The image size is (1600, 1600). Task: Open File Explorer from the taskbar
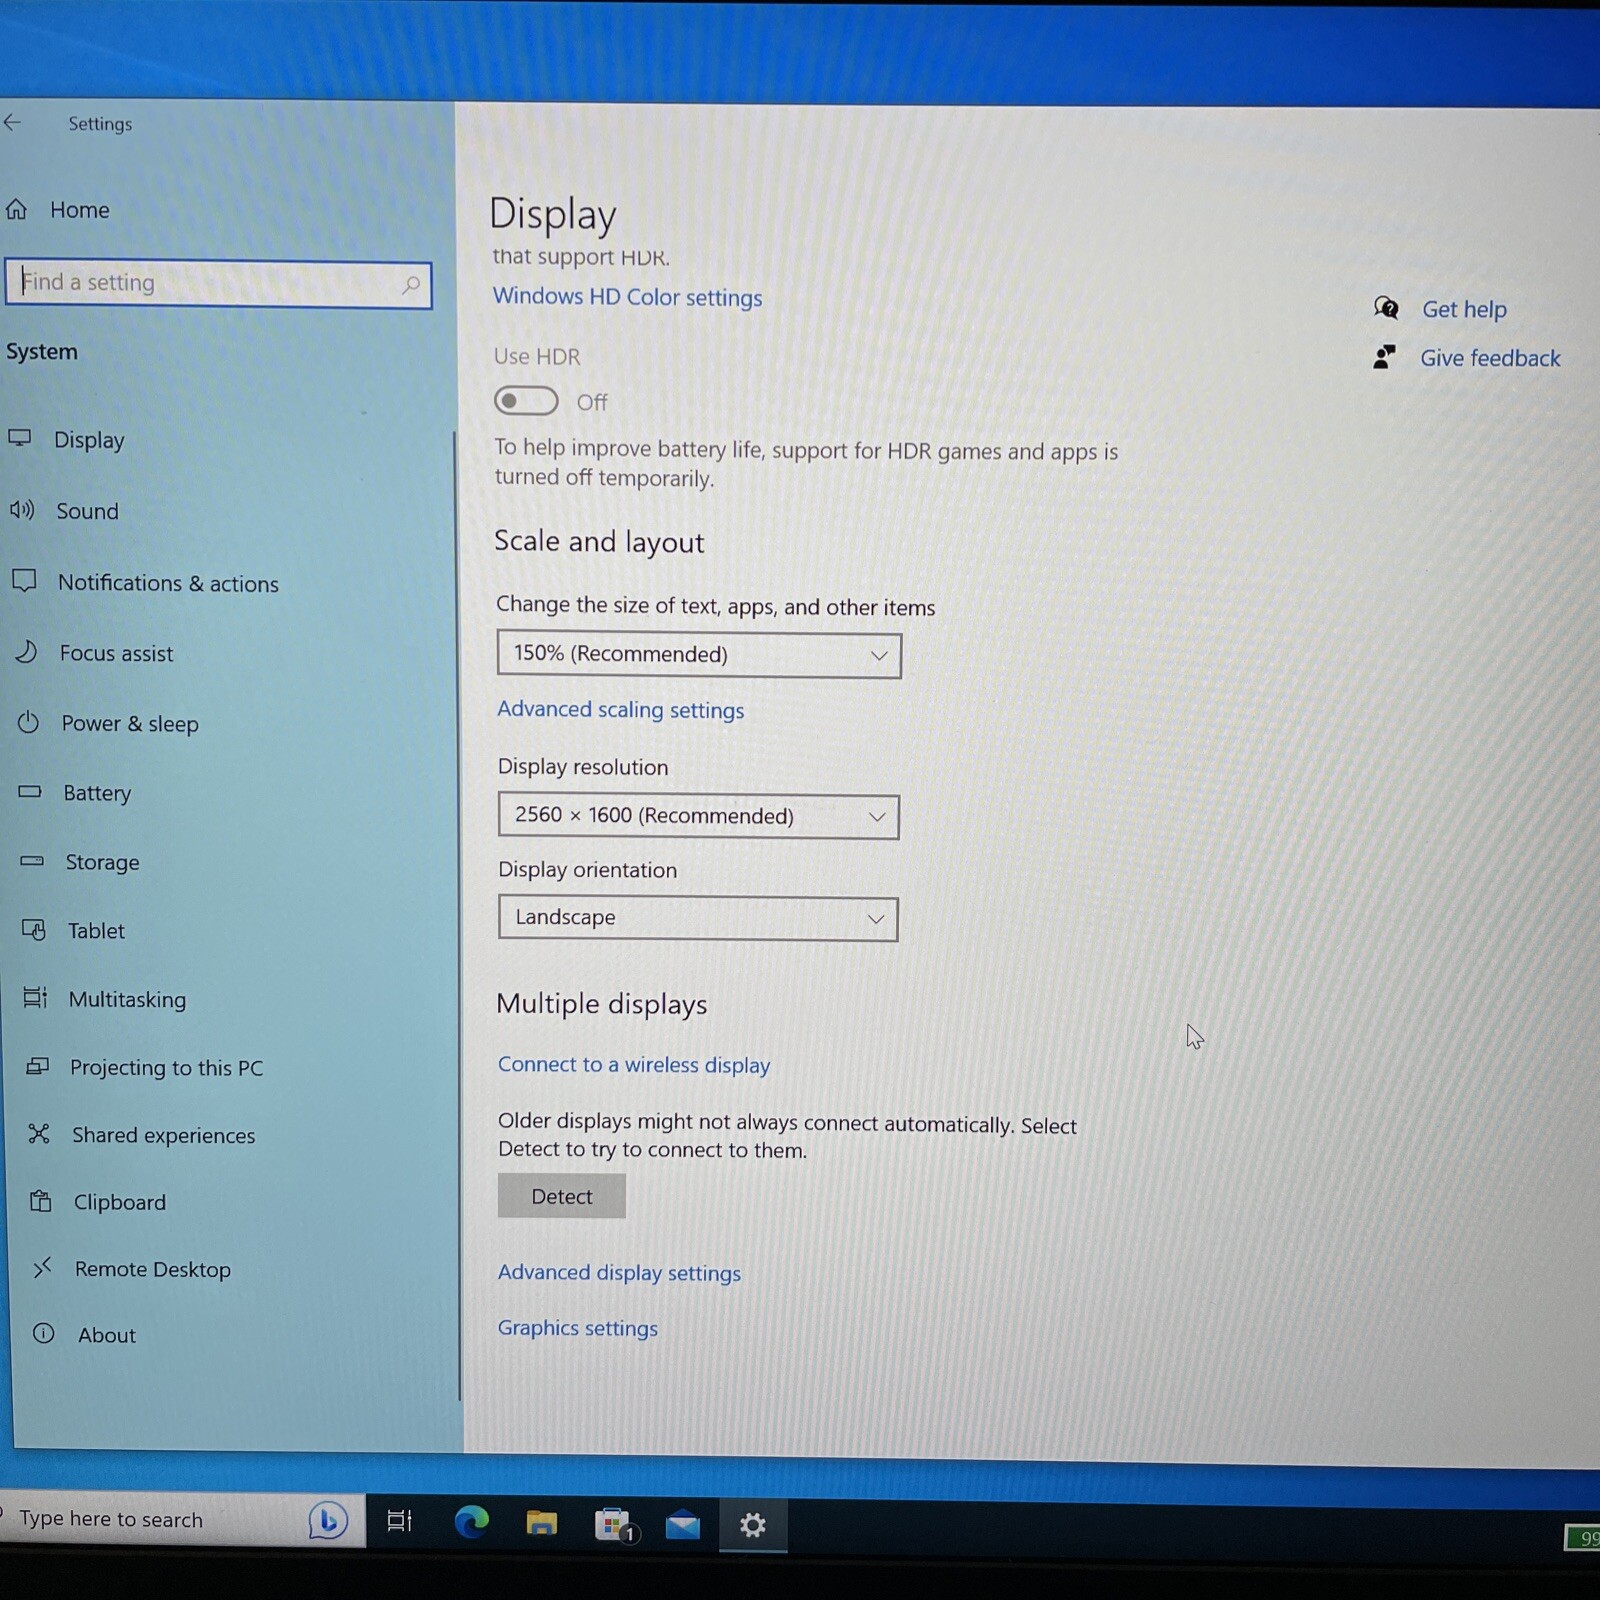coord(542,1523)
